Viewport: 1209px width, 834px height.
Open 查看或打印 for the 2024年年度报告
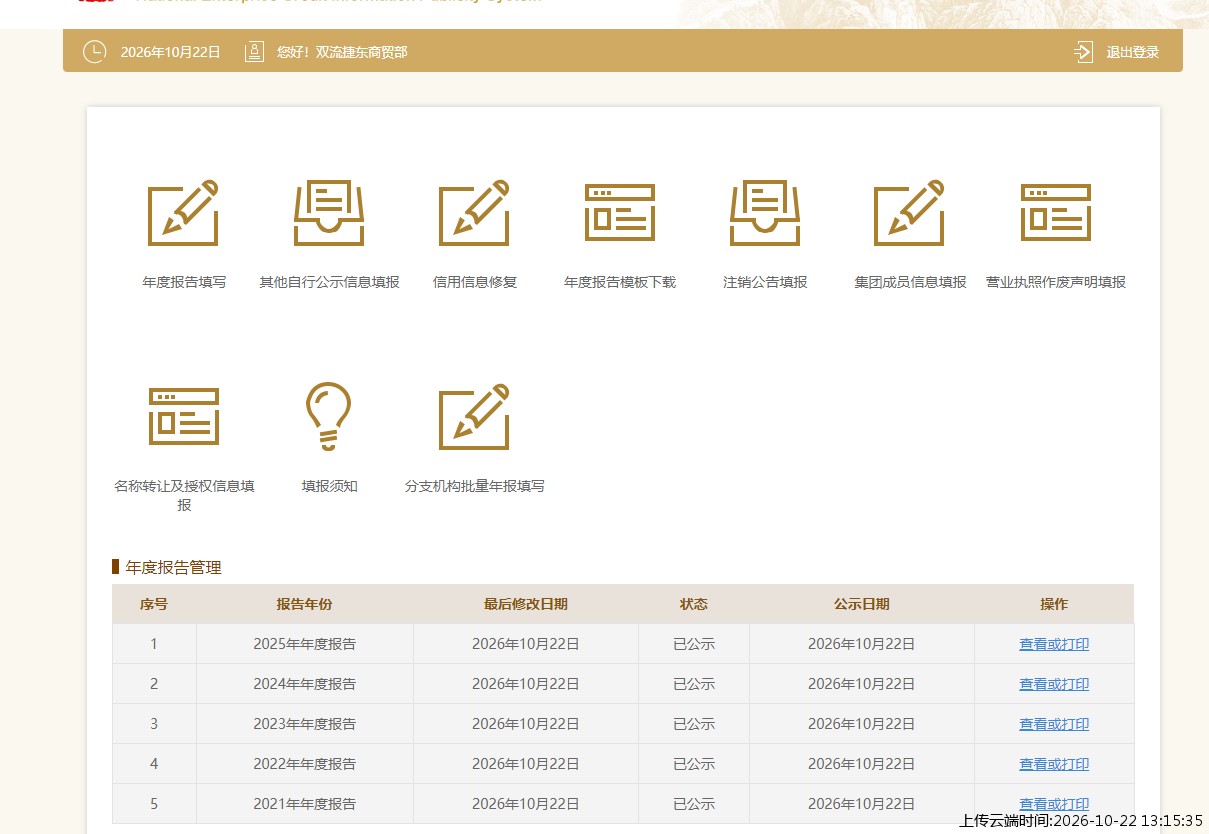pyautogui.click(x=1054, y=684)
